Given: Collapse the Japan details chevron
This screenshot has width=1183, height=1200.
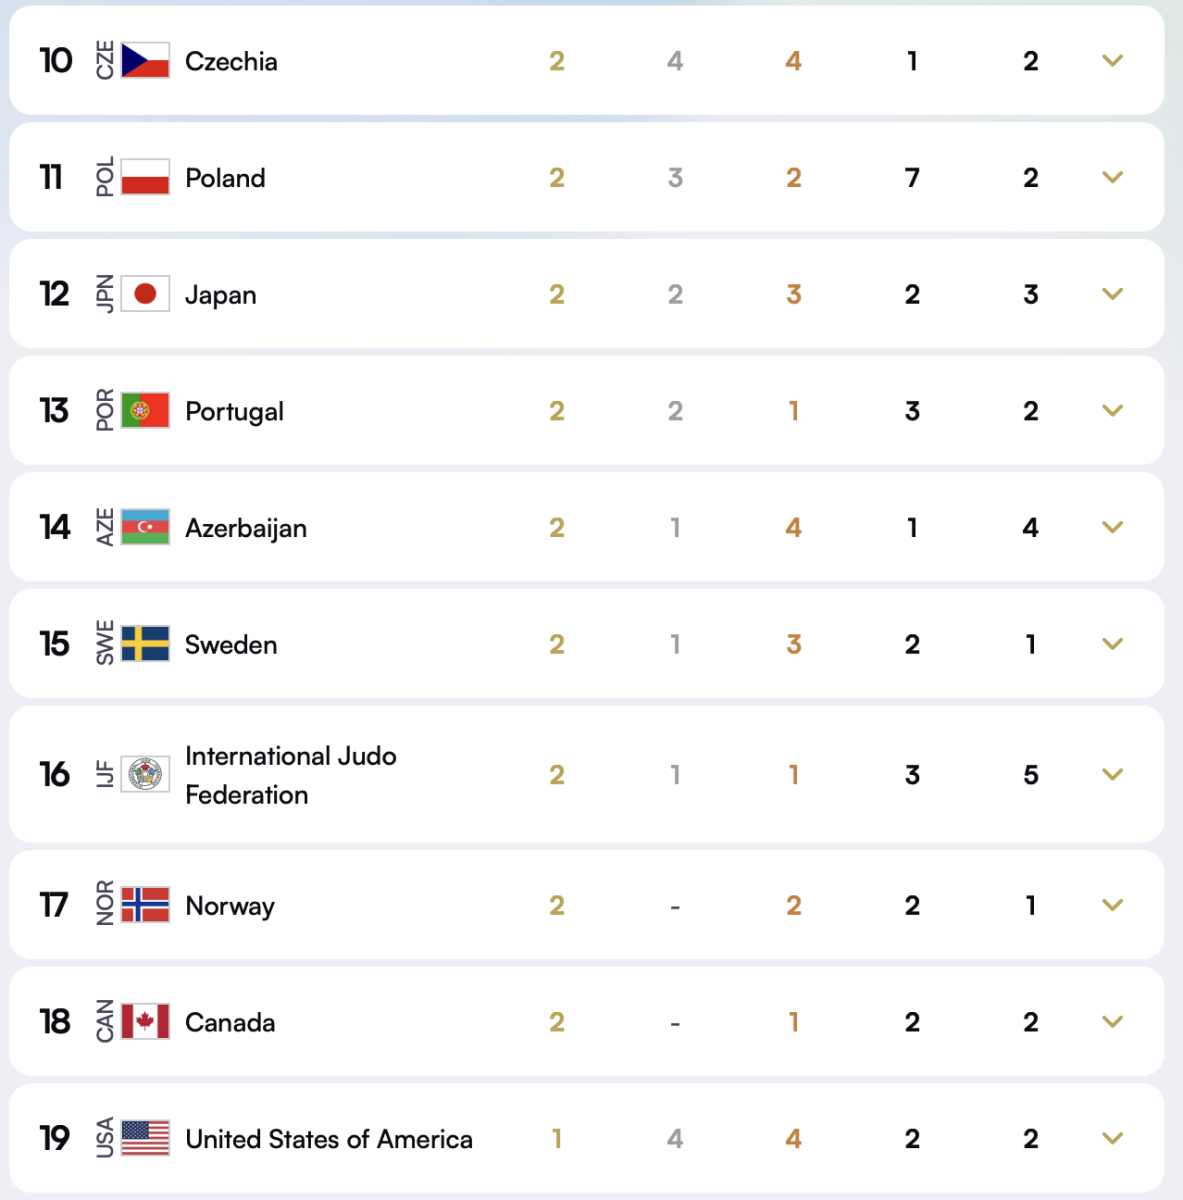Looking at the screenshot, I should pos(1111,294).
